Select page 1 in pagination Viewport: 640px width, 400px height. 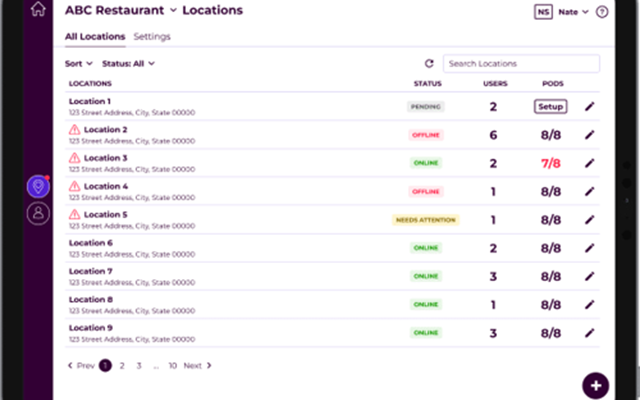coord(105,365)
